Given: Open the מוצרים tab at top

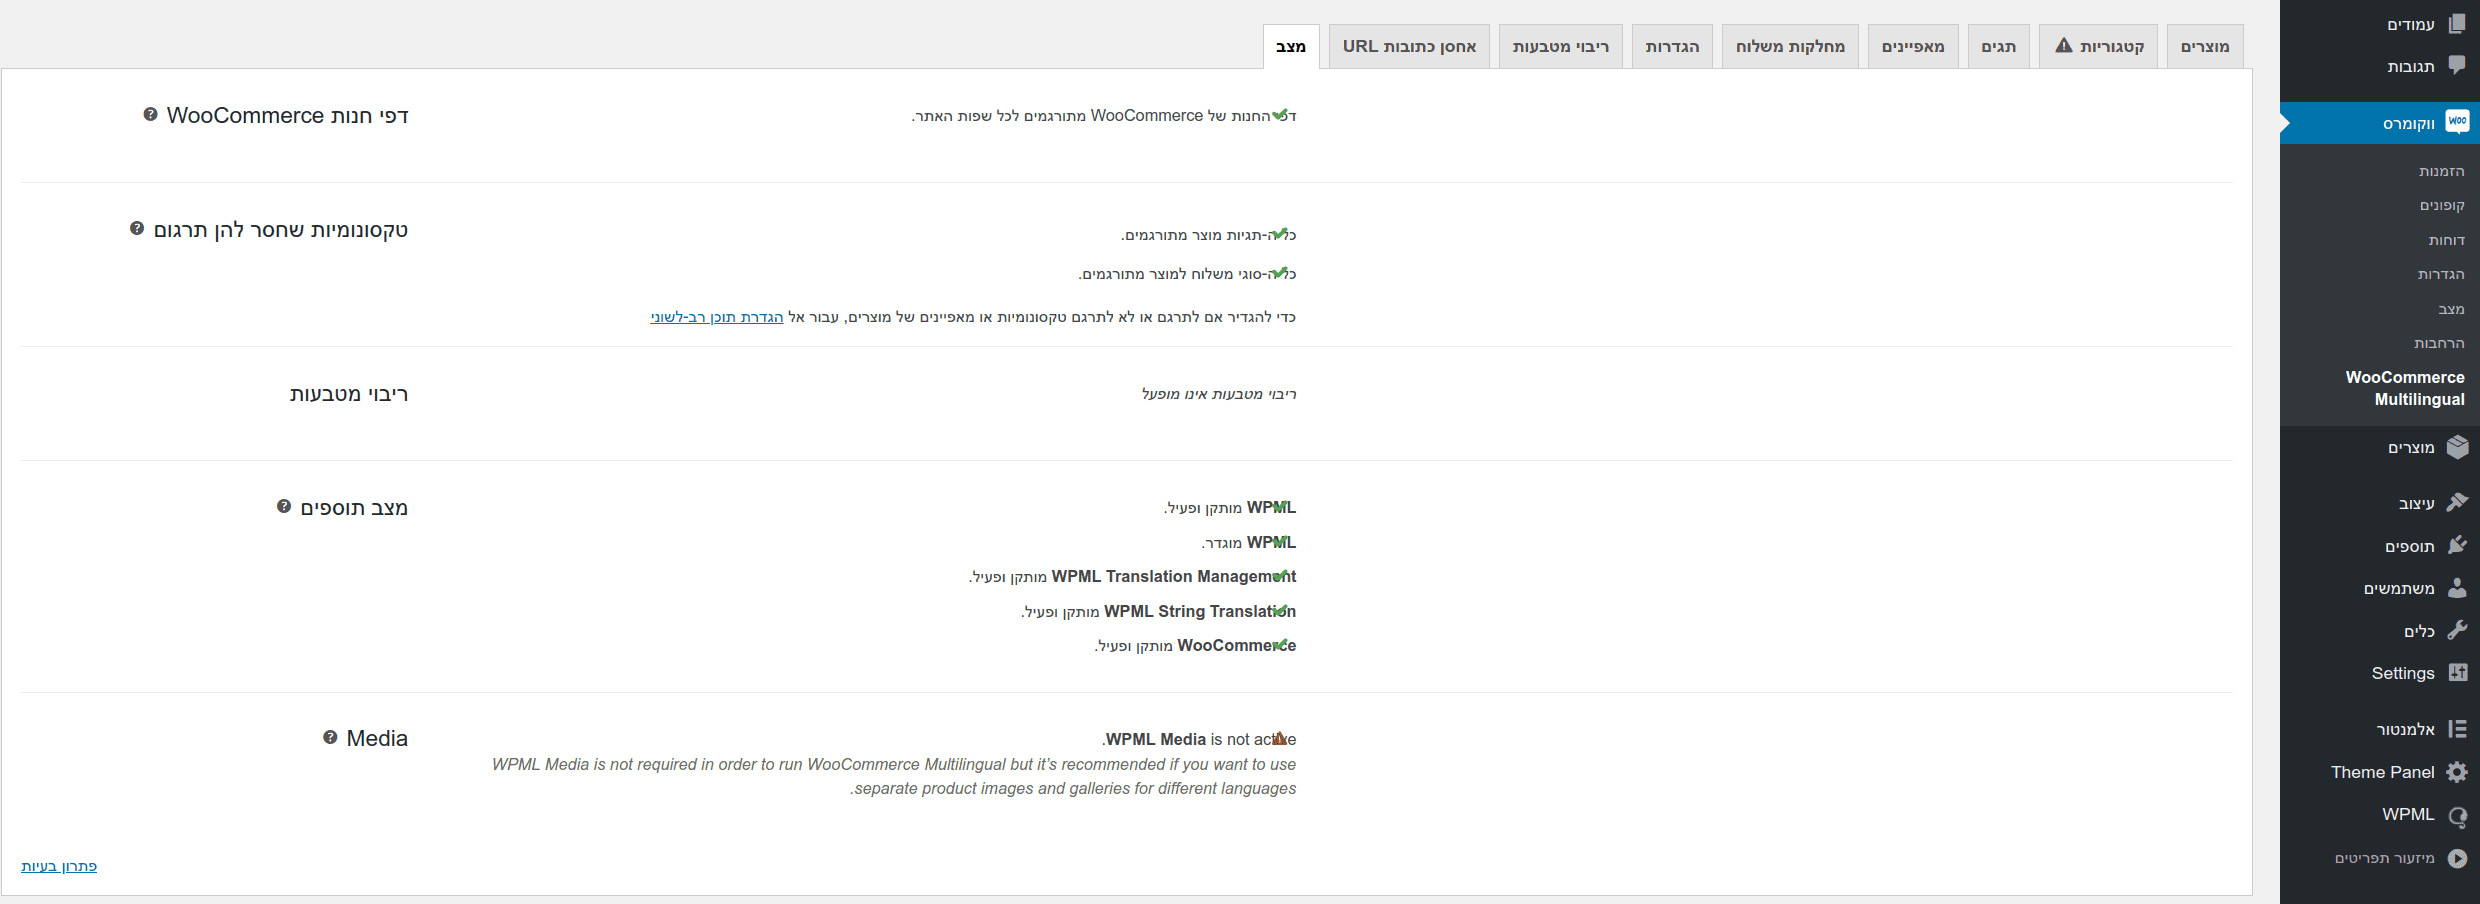Looking at the screenshot, I should point(2205,47).
